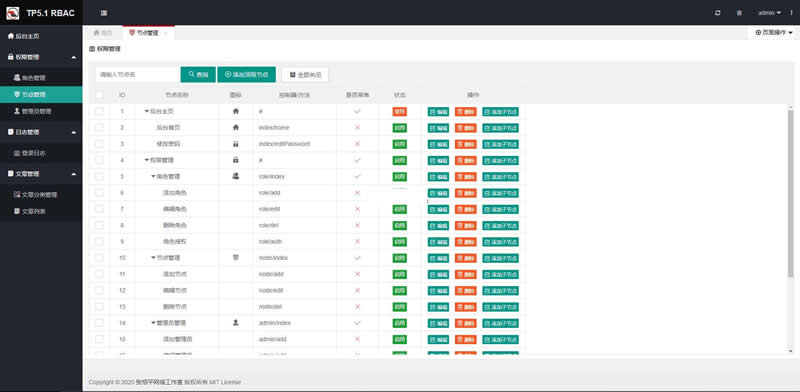
Task: Click the user icon in row 14
Action: pyautogui.click(x=235, y=323)
